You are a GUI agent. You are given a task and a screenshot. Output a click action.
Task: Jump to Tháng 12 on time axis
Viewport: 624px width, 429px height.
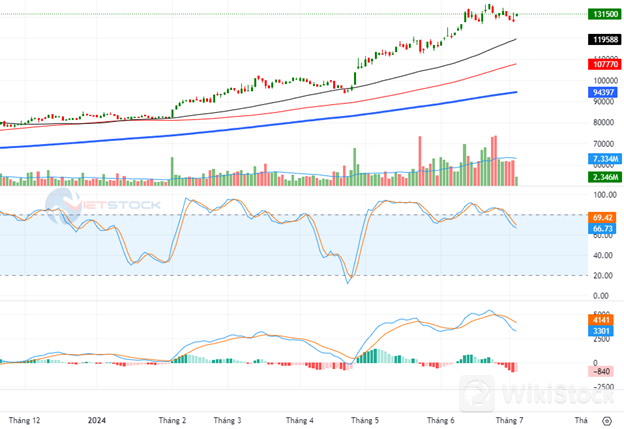click(x=24, y=420)
